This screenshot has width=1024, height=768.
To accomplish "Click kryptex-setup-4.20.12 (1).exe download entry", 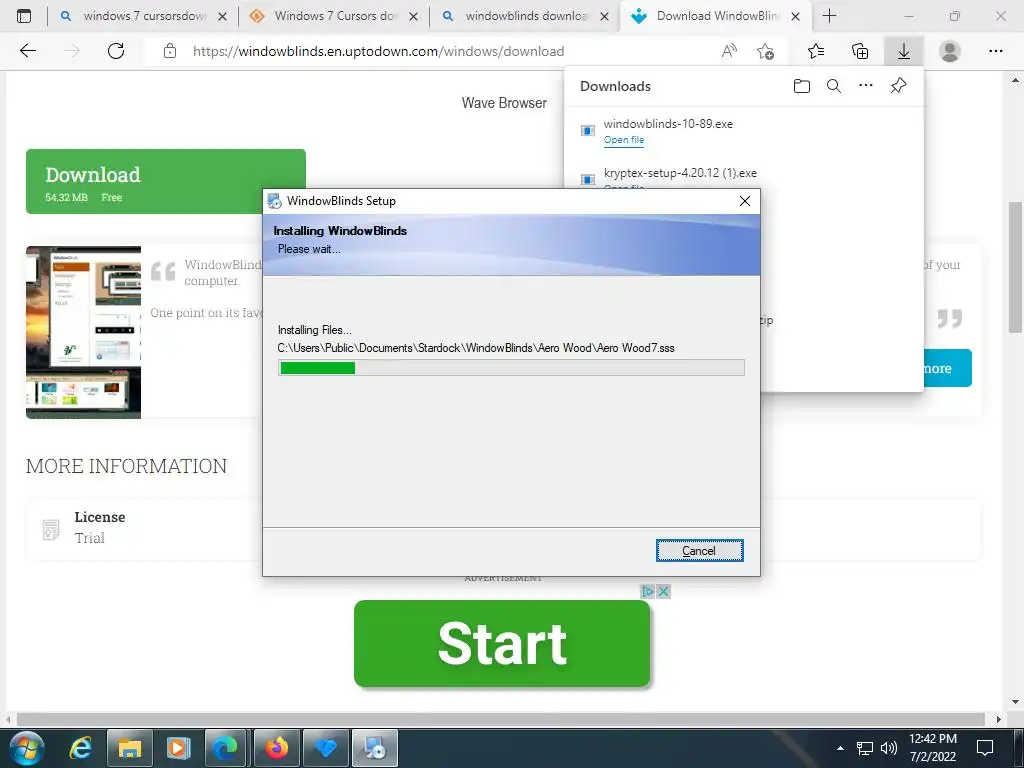I will coord(680,173).
